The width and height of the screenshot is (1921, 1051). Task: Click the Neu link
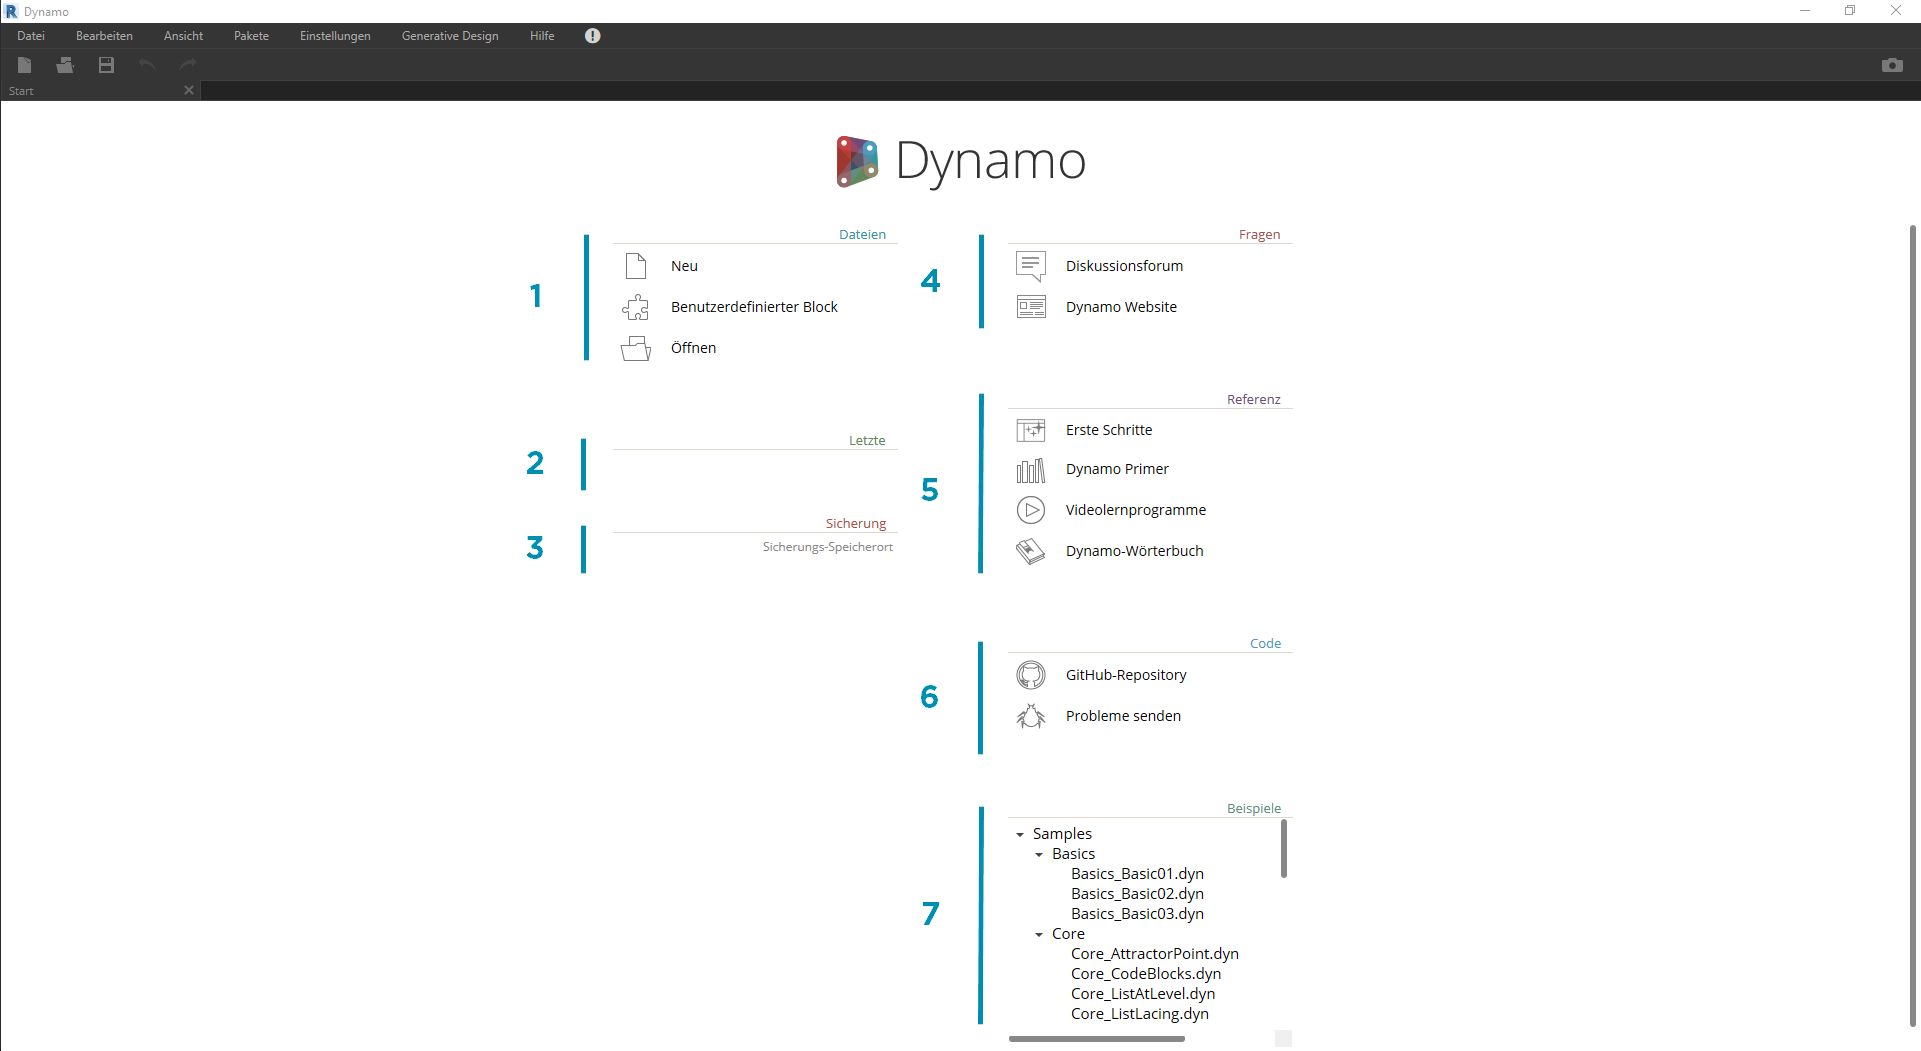point(684,266)
